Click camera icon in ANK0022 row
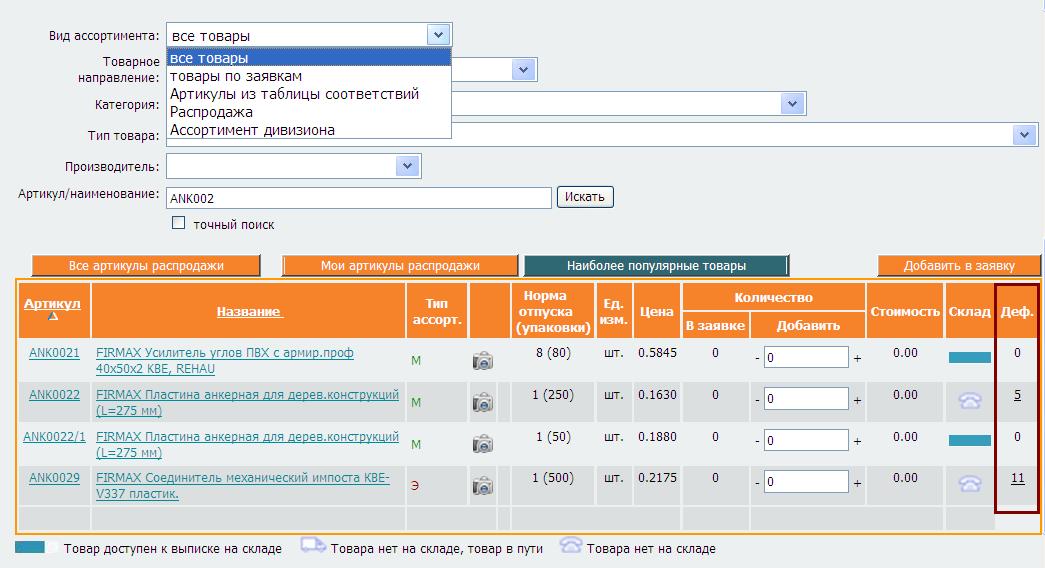 pyautogui.click(x=482, y=402)
